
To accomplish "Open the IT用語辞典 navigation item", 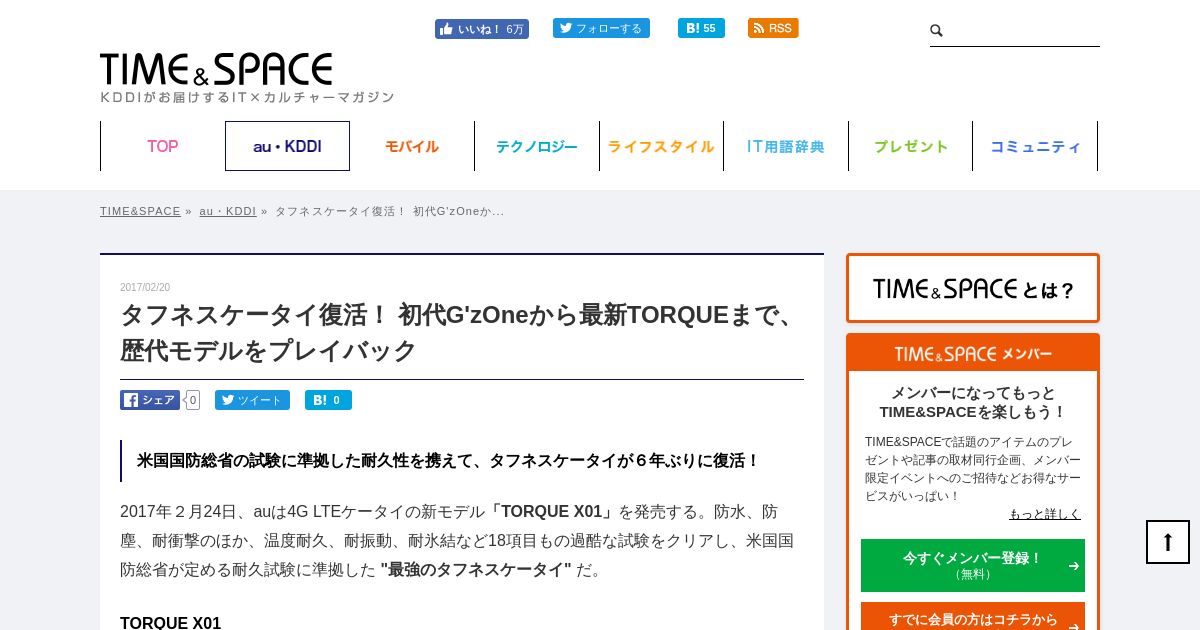I will (x=786, y=146).
